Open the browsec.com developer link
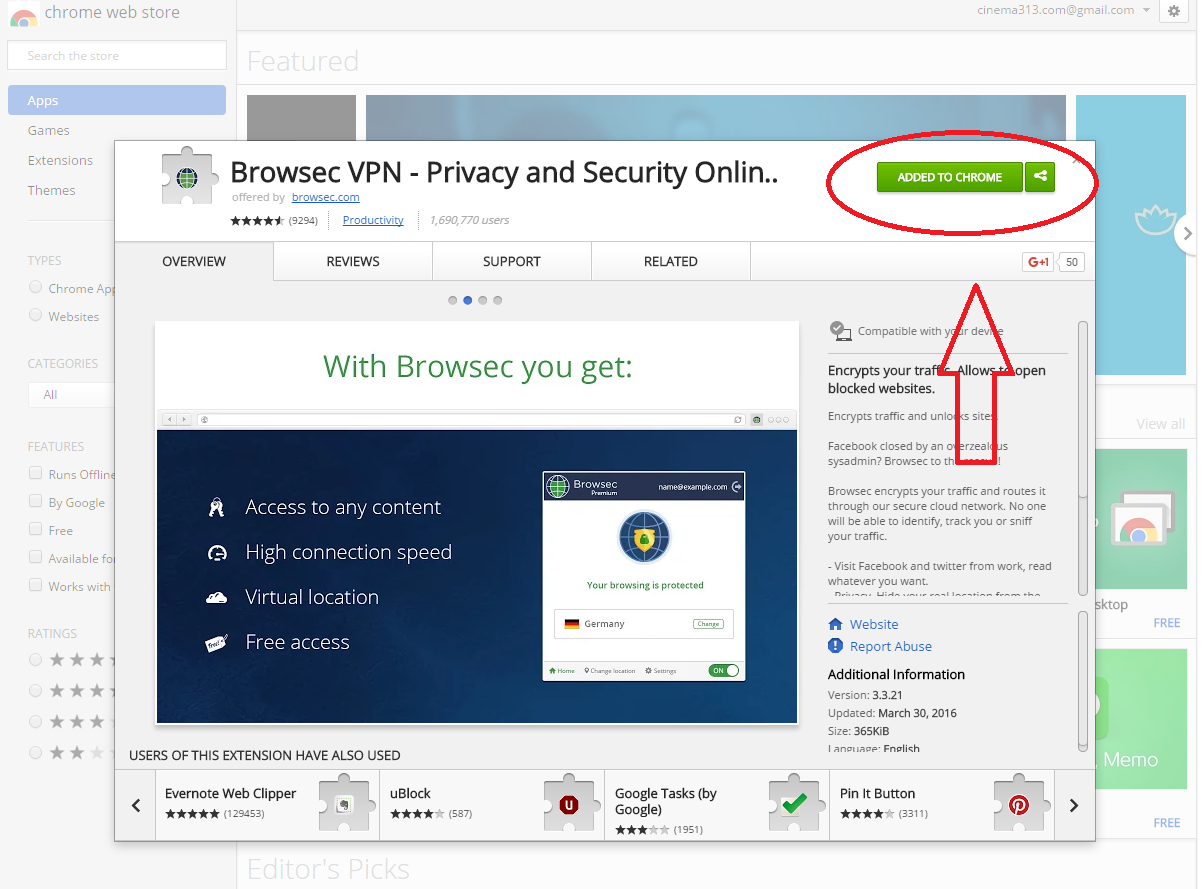The height and width of the screenshot is (889, 1204). [x=326, y=198]
